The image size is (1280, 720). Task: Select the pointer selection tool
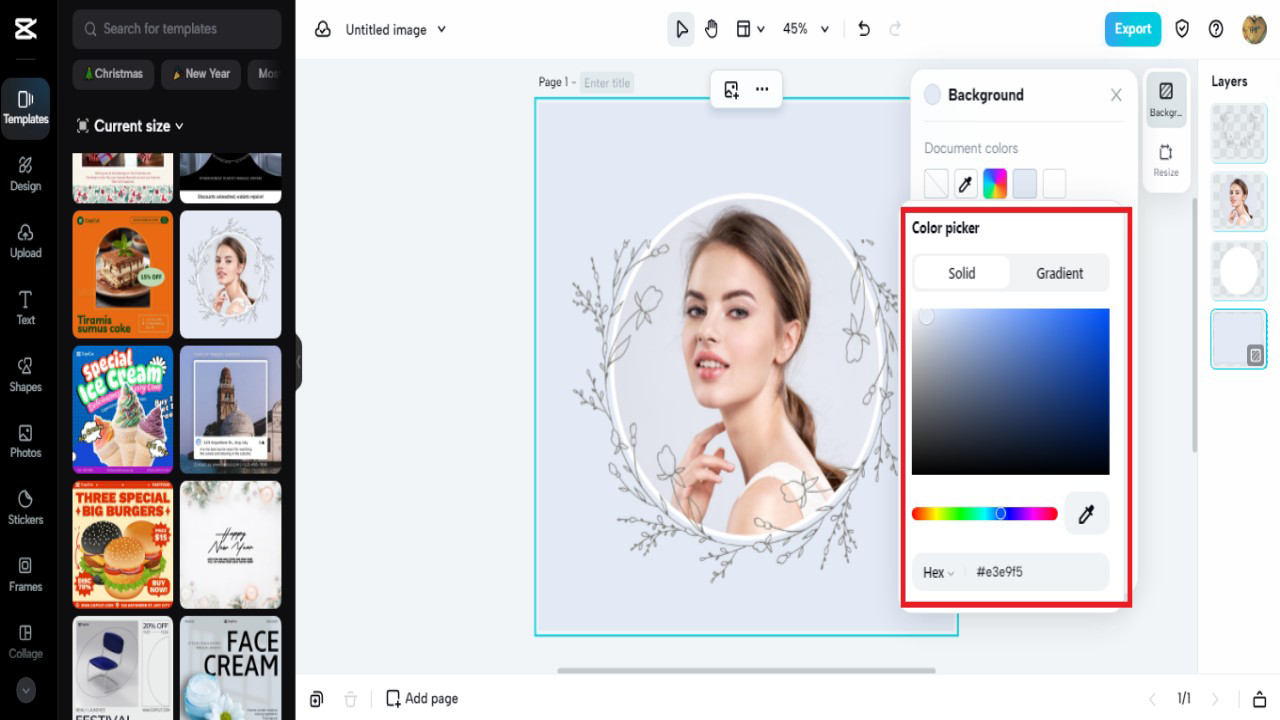(x=681, y=29)
